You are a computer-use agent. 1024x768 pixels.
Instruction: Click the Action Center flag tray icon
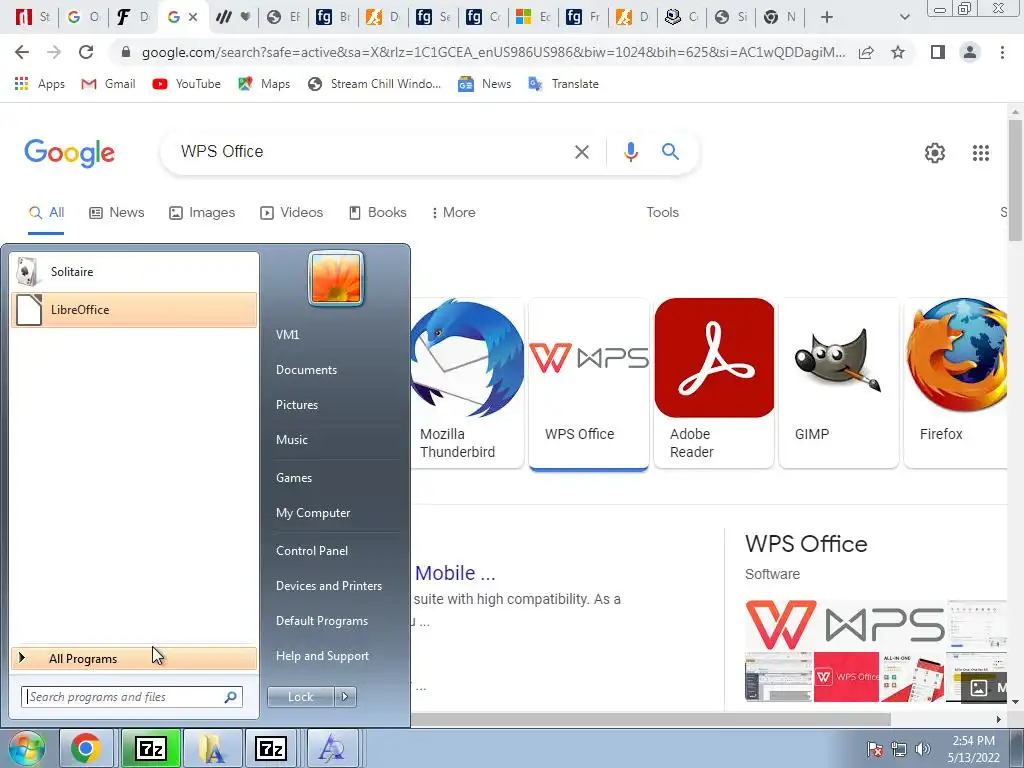pos(875,749)
